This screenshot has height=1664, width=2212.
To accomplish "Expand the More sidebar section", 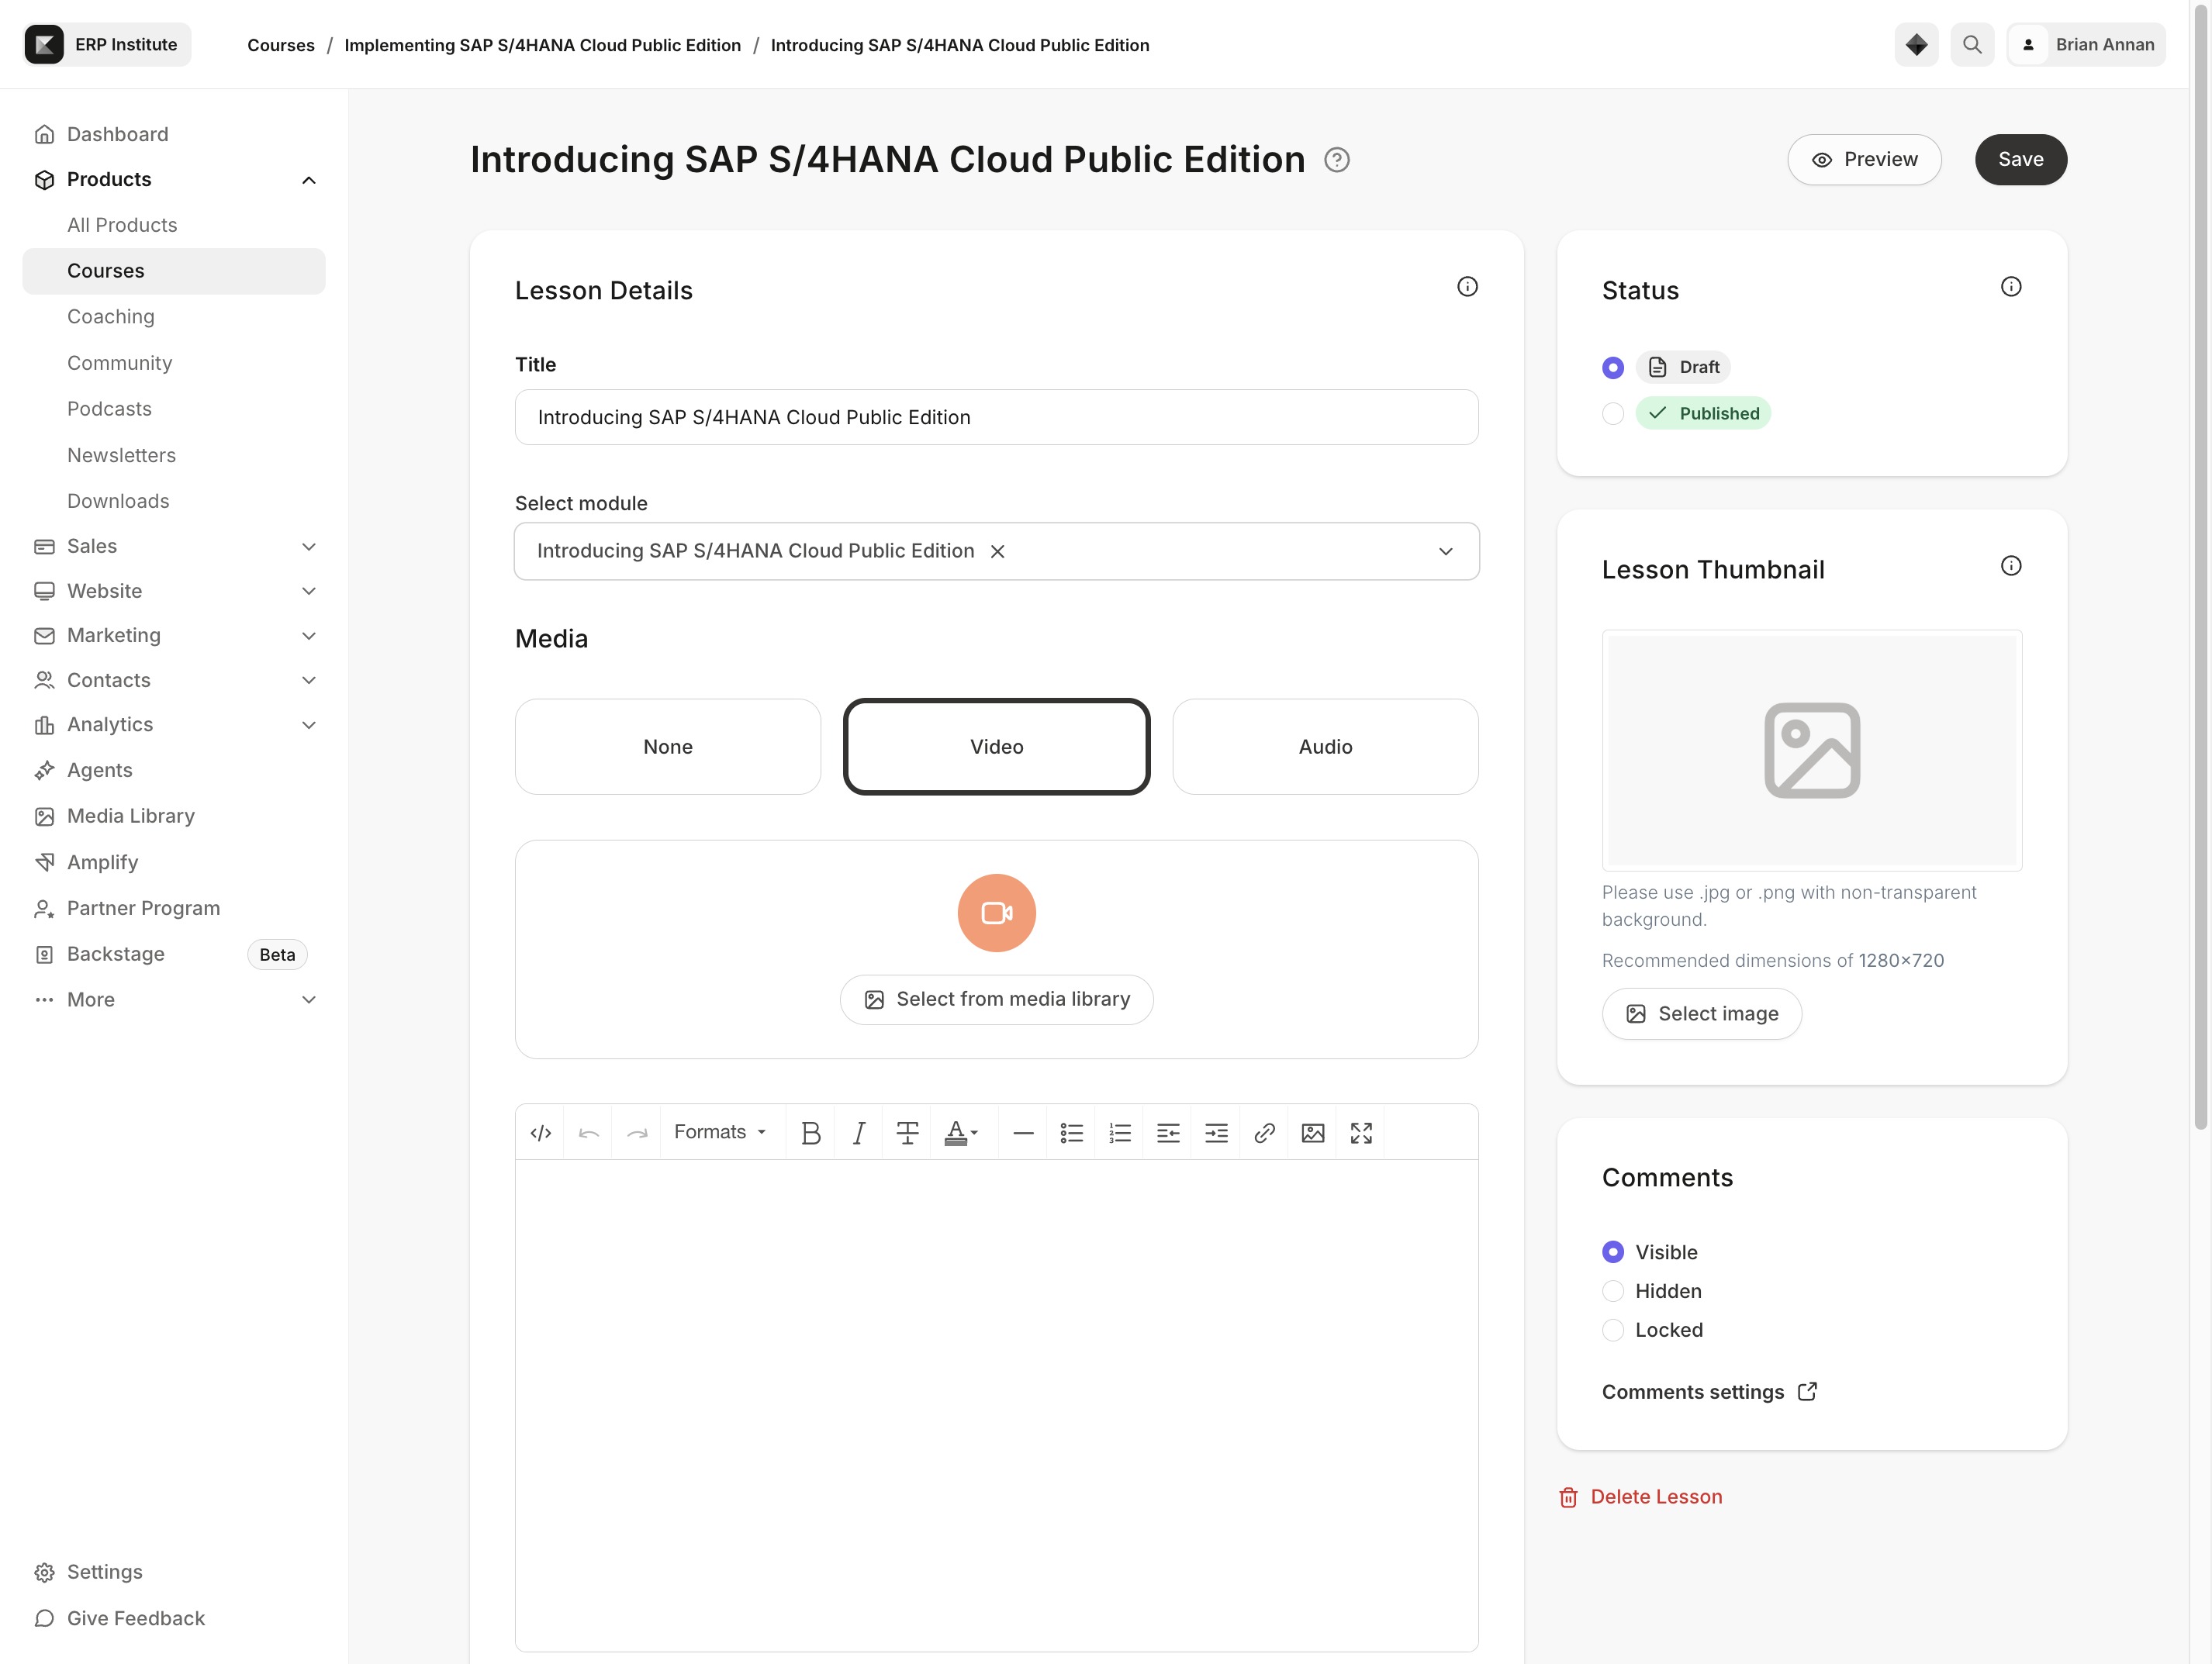I will [309, 1000].
